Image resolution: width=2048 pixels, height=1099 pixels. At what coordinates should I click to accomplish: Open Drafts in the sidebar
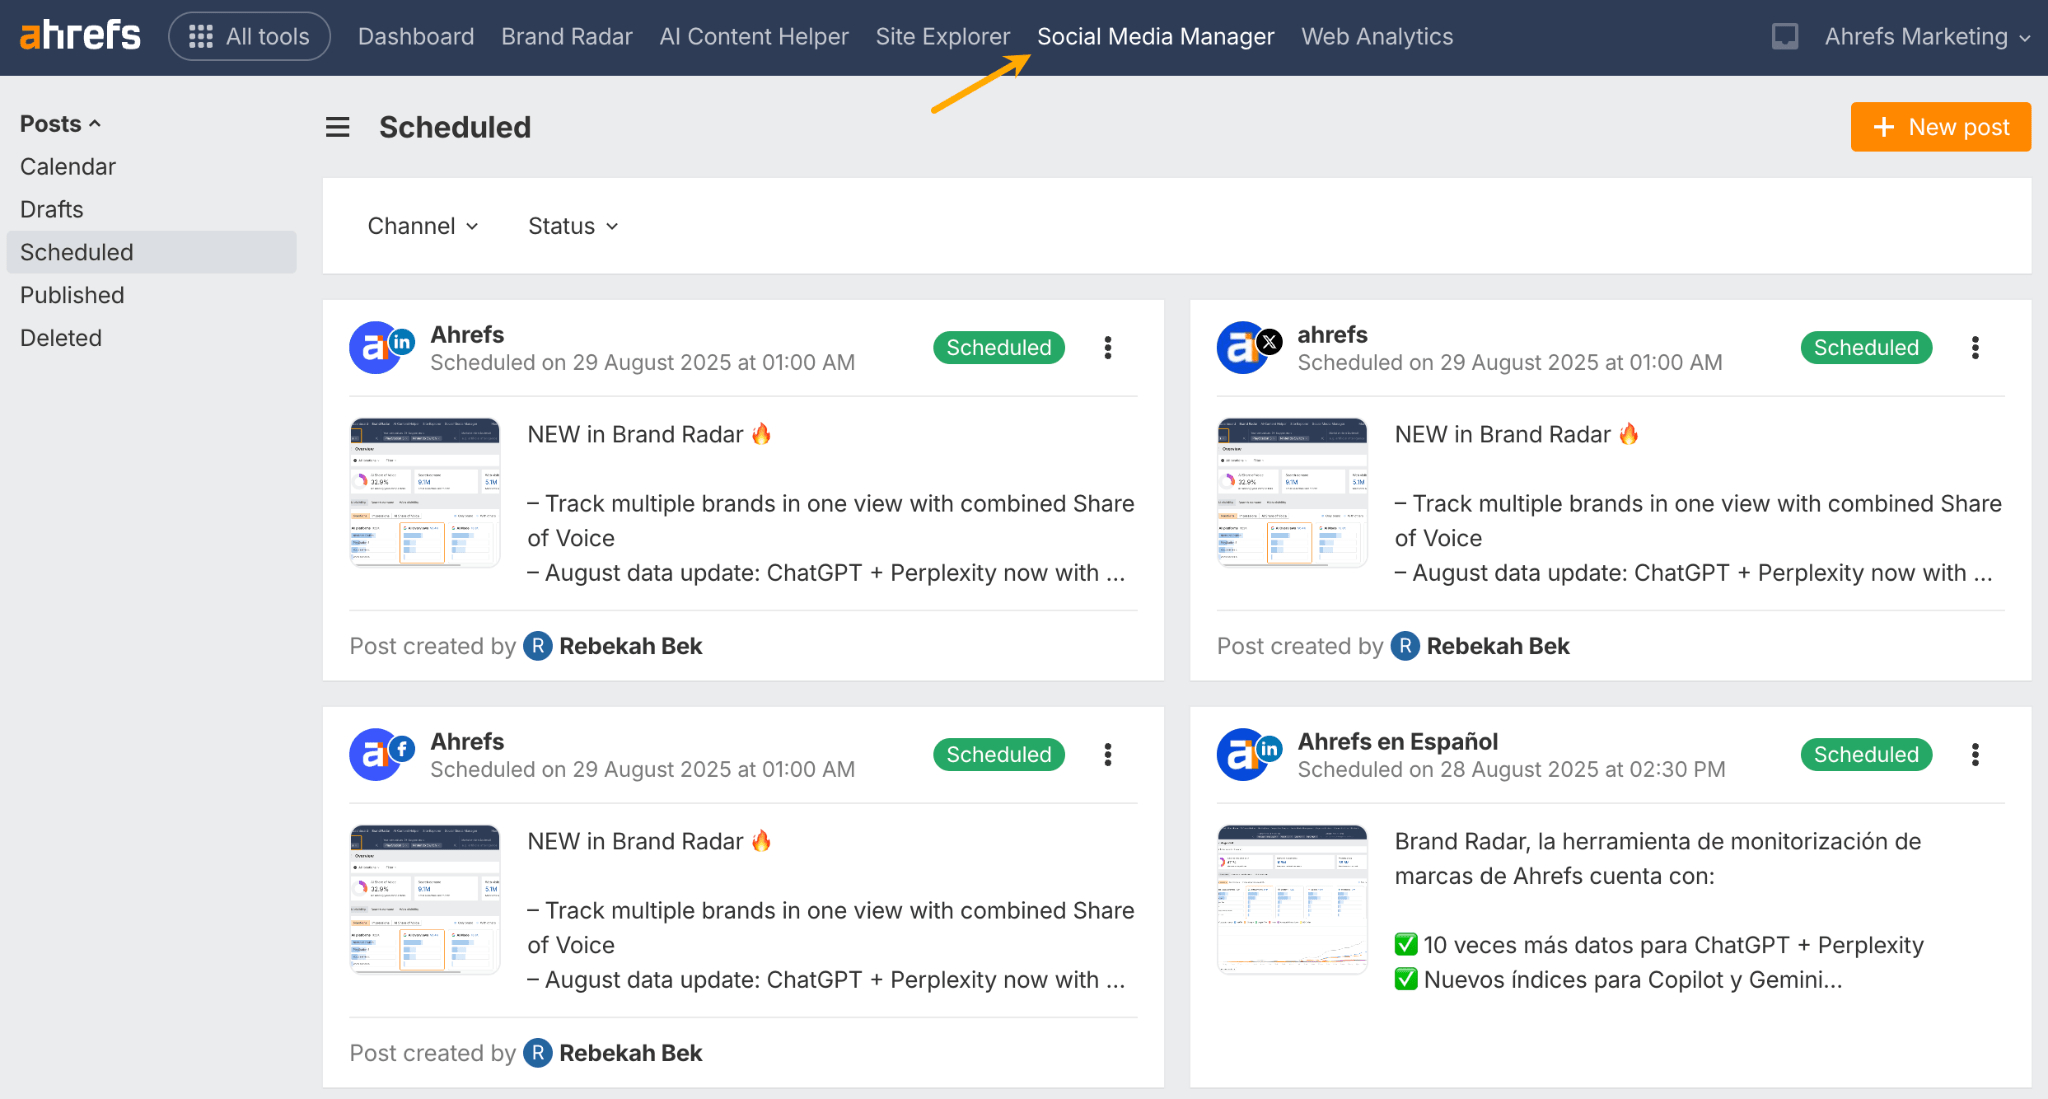[52, 209]
